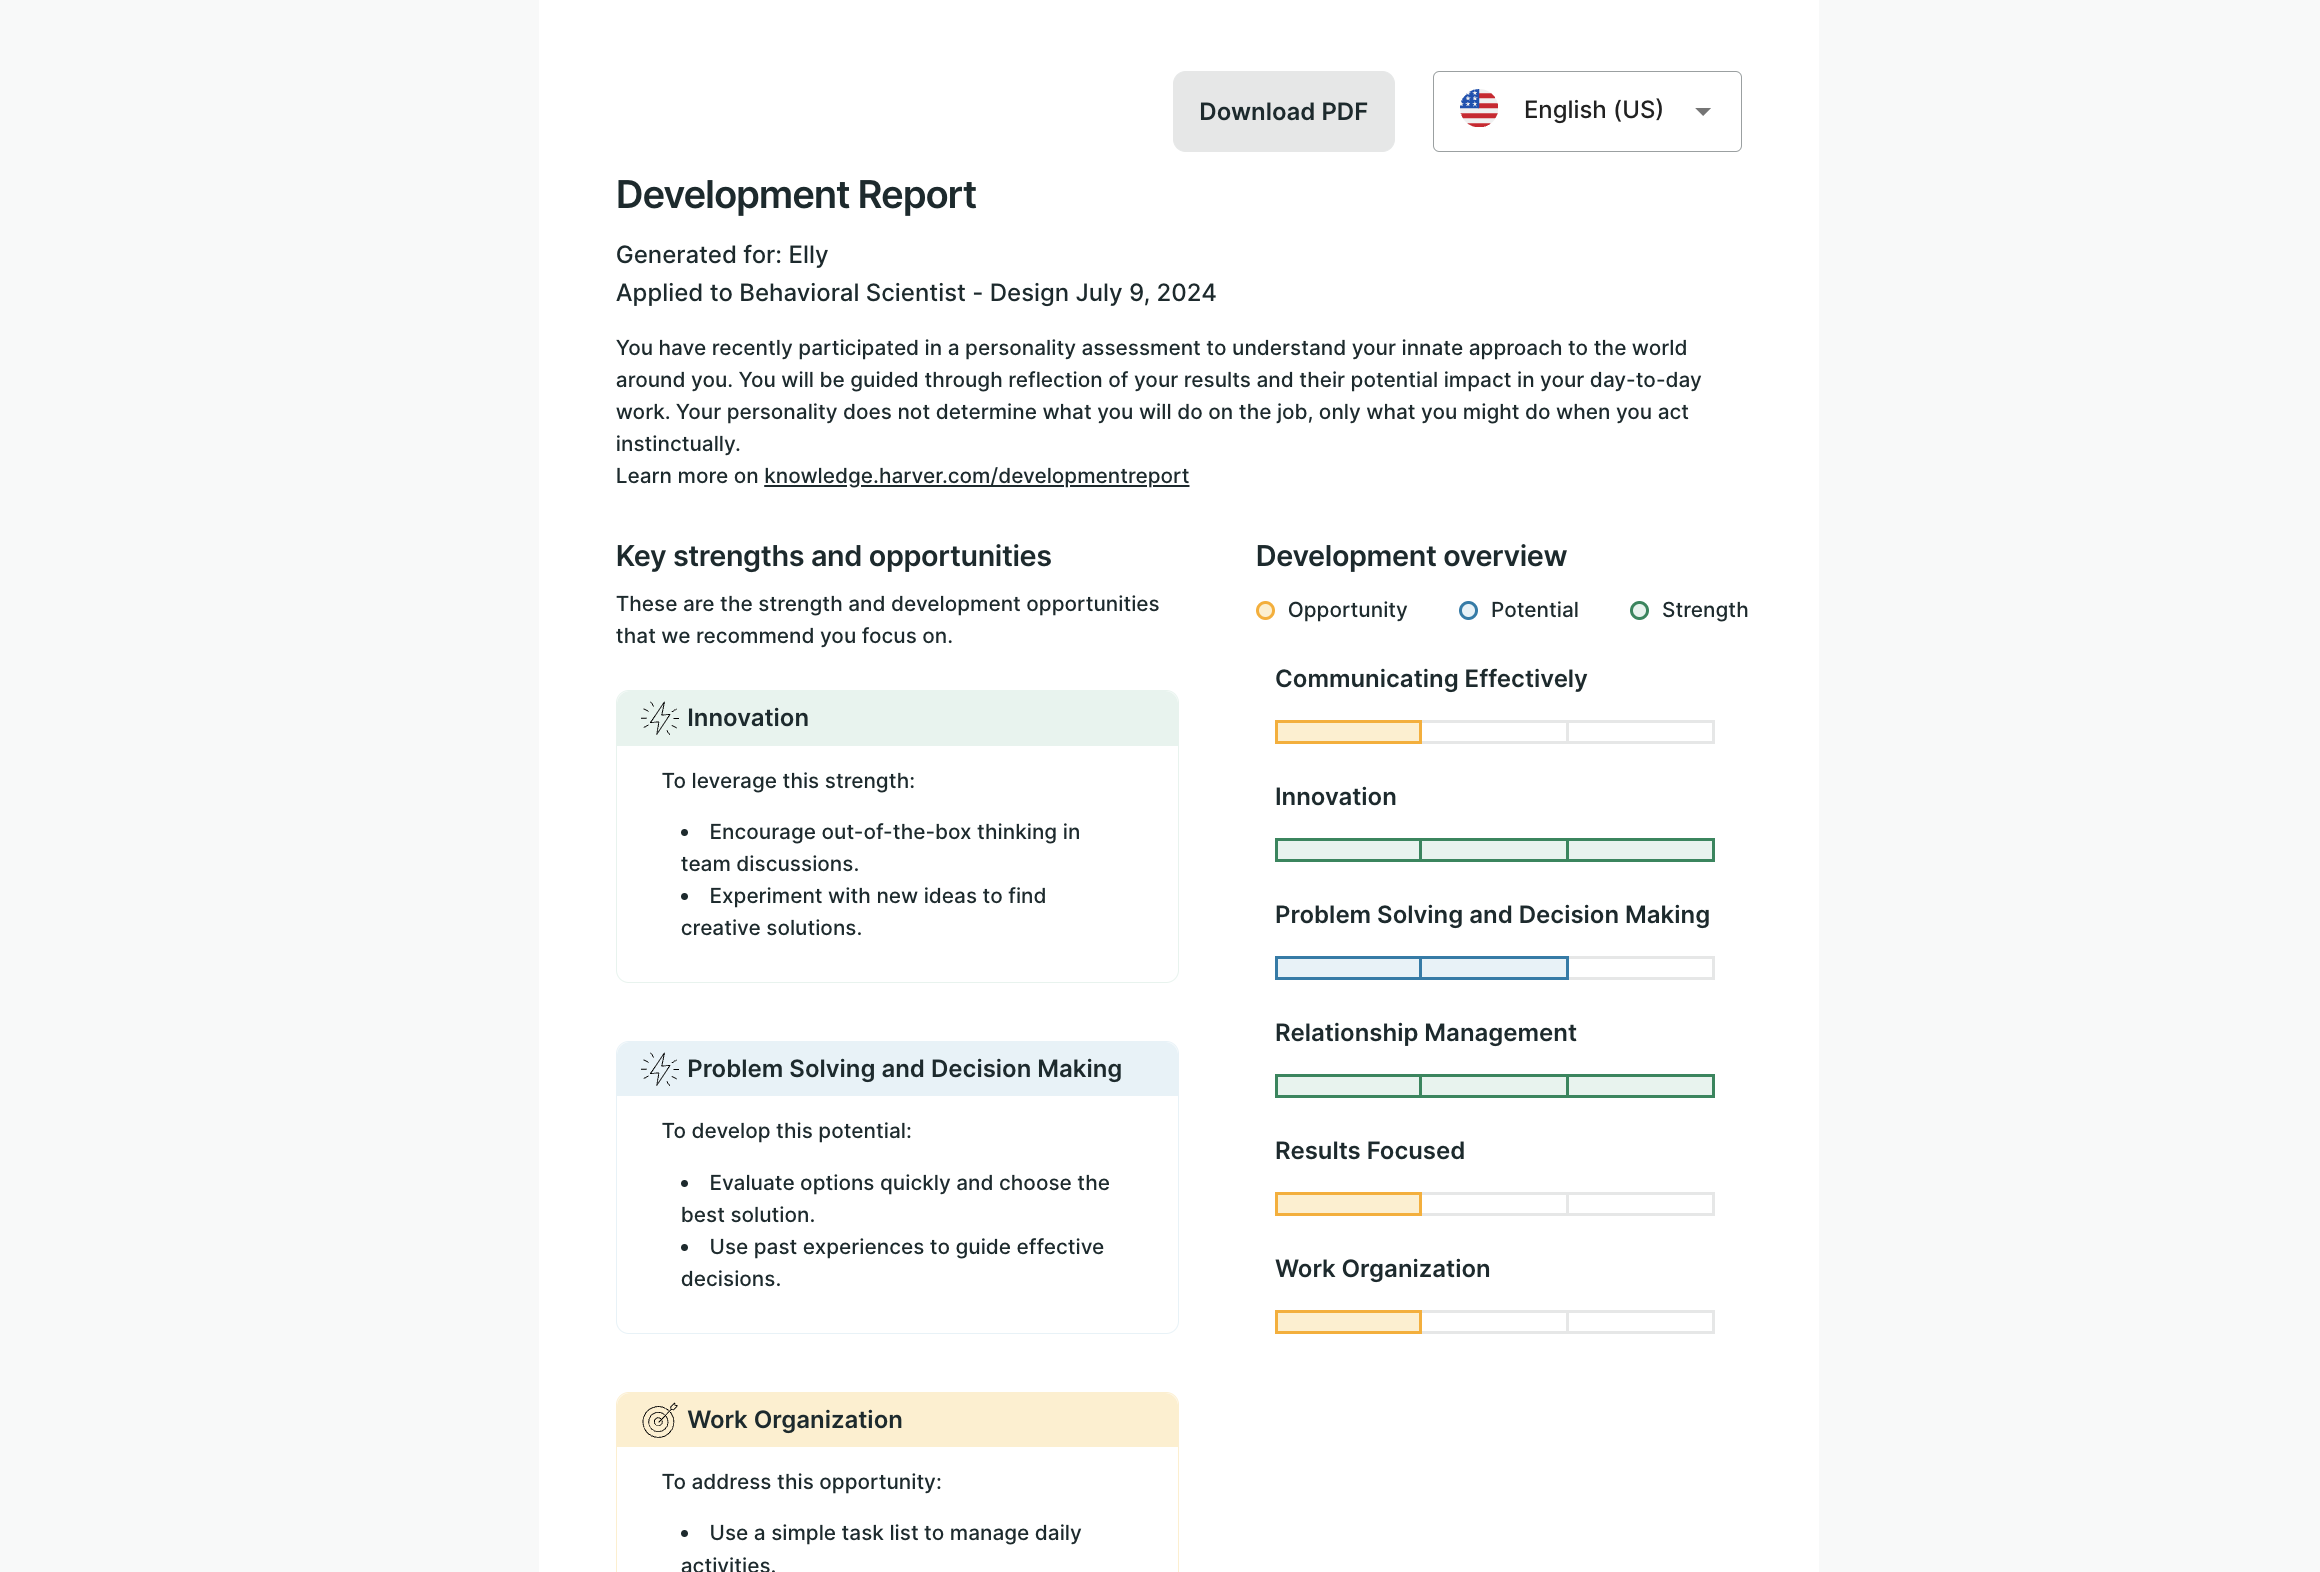Click the Problem Solving blue progress bar
Image resolution: width=2320 pixels, height=1572 pixels.
pyautogui.click(x=1494, y=968)
